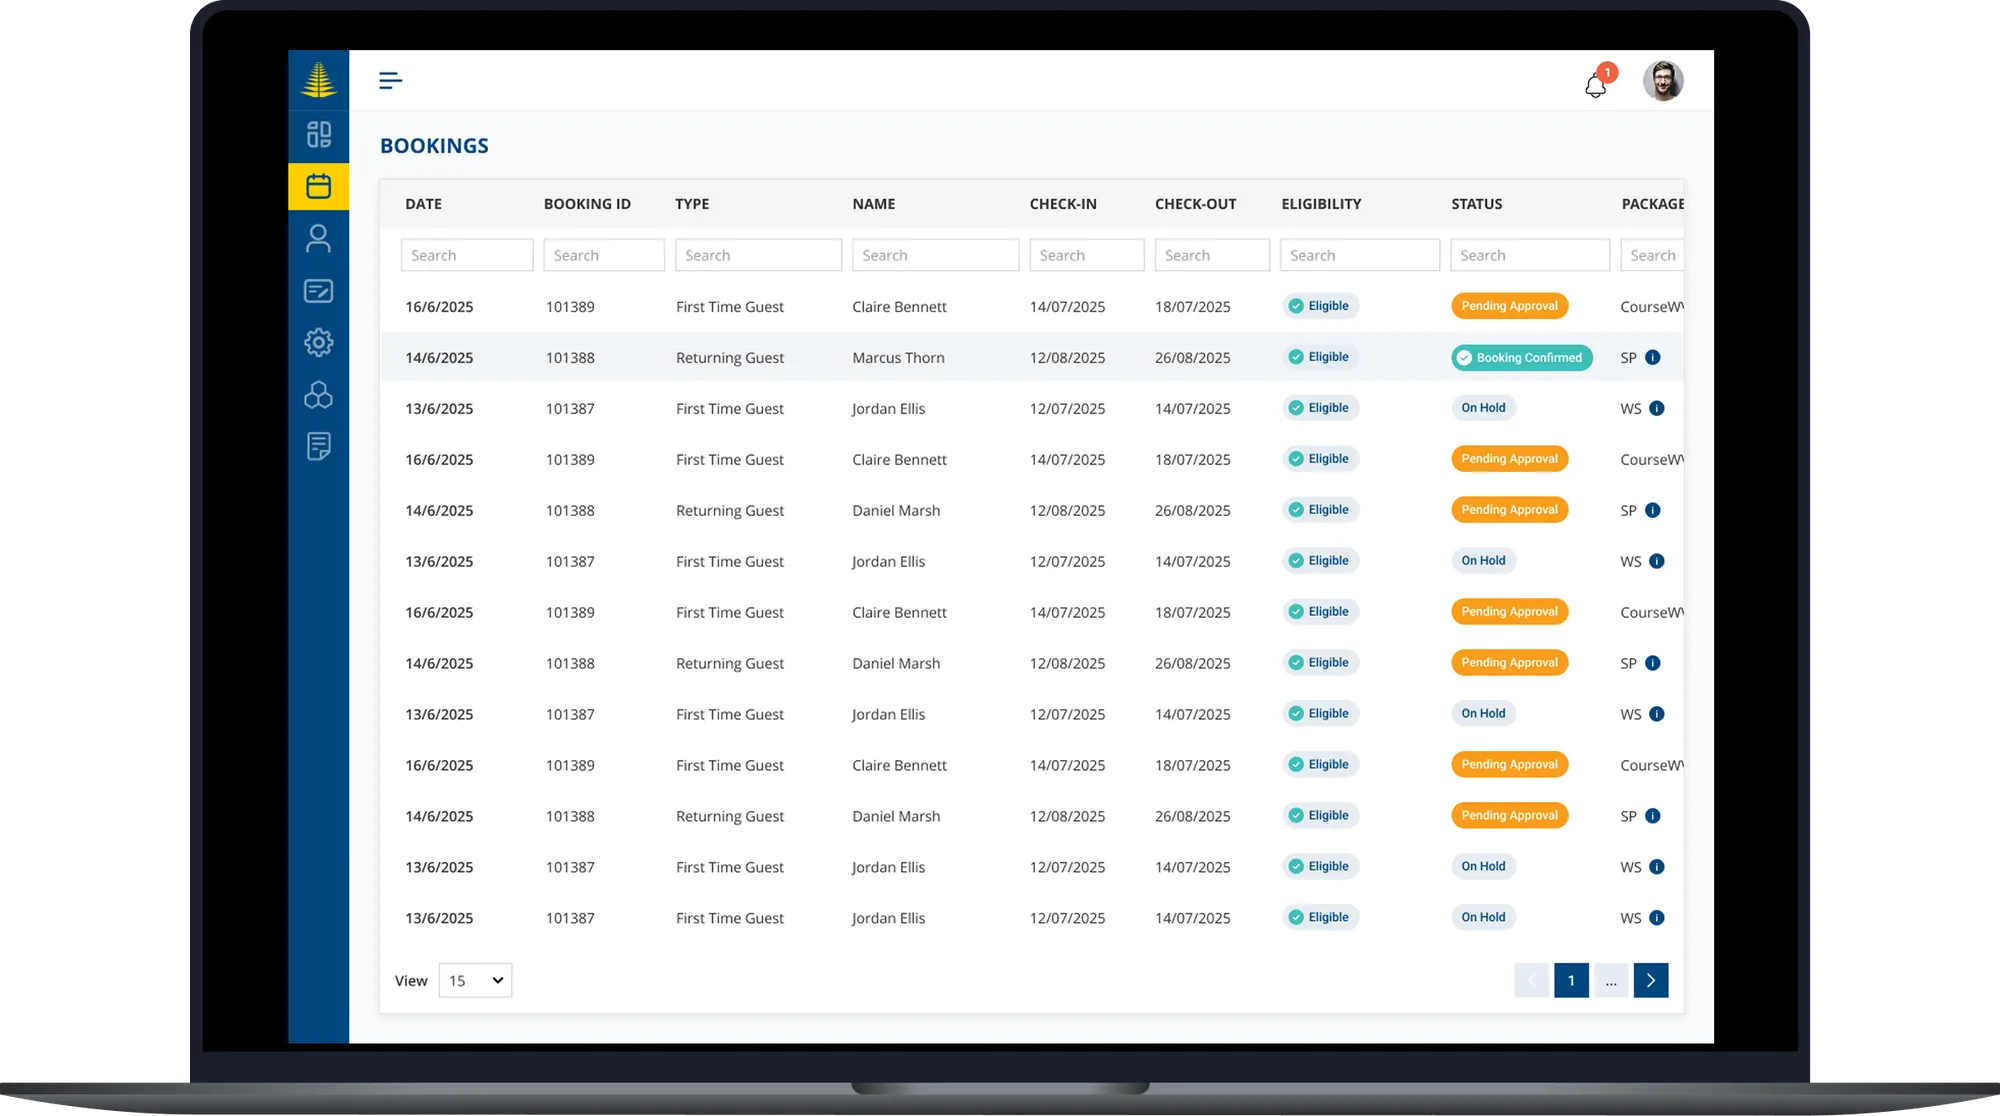Open the View rows-per-page dropdown
Viewport: 2000px width, 1116px height.
click(475, 980)
